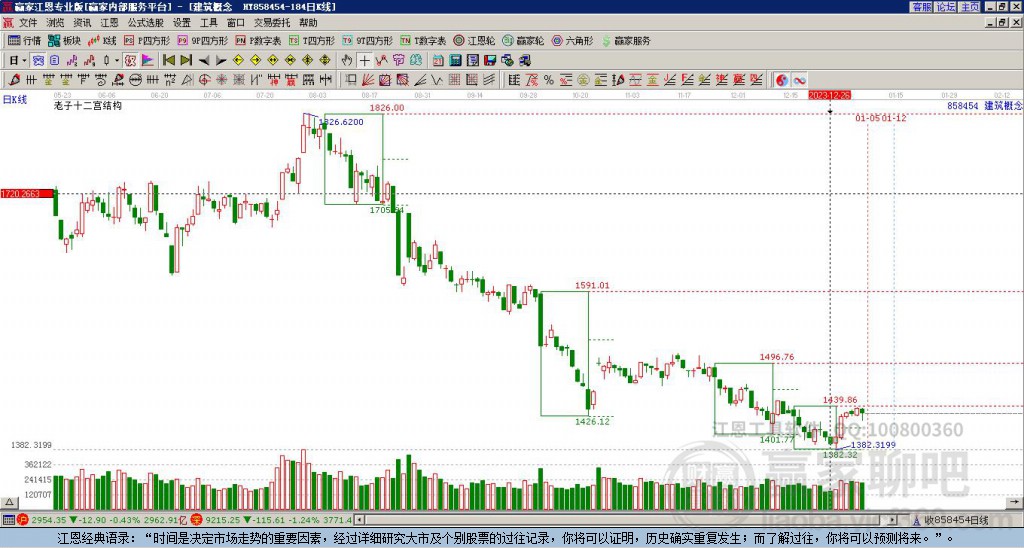This screenshot has height=548, width=1024.
Task: Click the 日K线 period label
Action: (x=15, y=99)
